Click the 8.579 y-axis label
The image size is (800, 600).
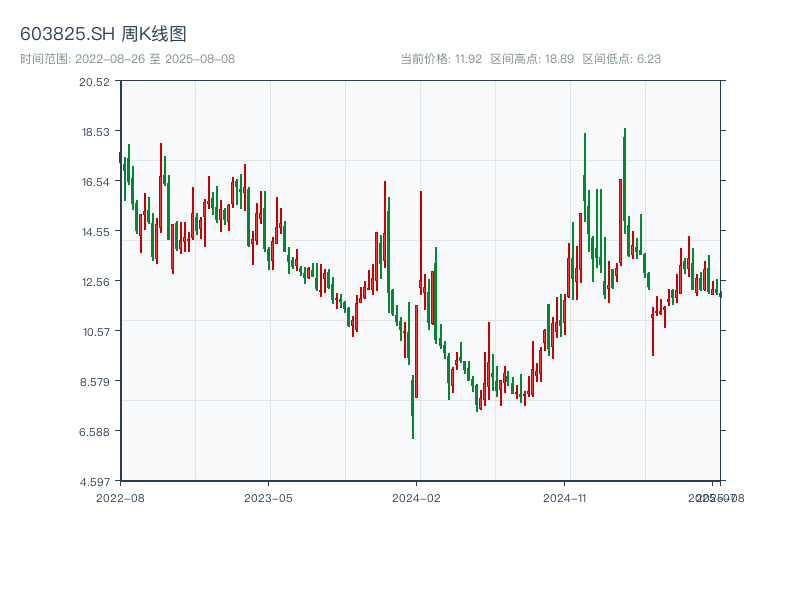pyautogui.click(x=95, y=381)
